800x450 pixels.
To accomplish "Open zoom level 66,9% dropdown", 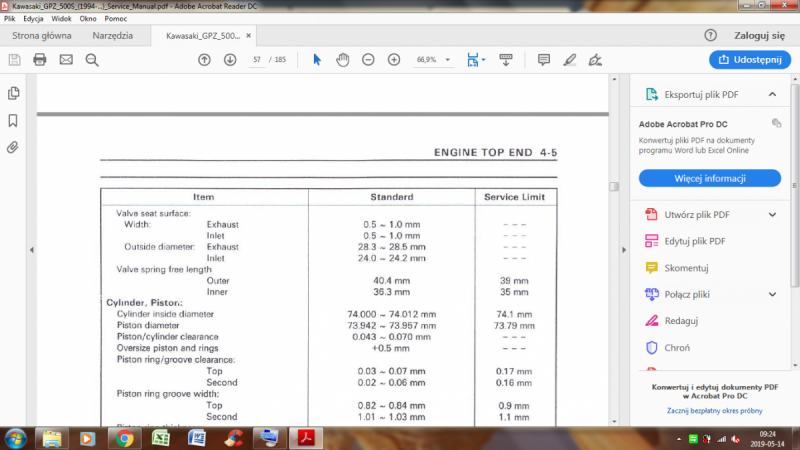I will tap(446, 60).
